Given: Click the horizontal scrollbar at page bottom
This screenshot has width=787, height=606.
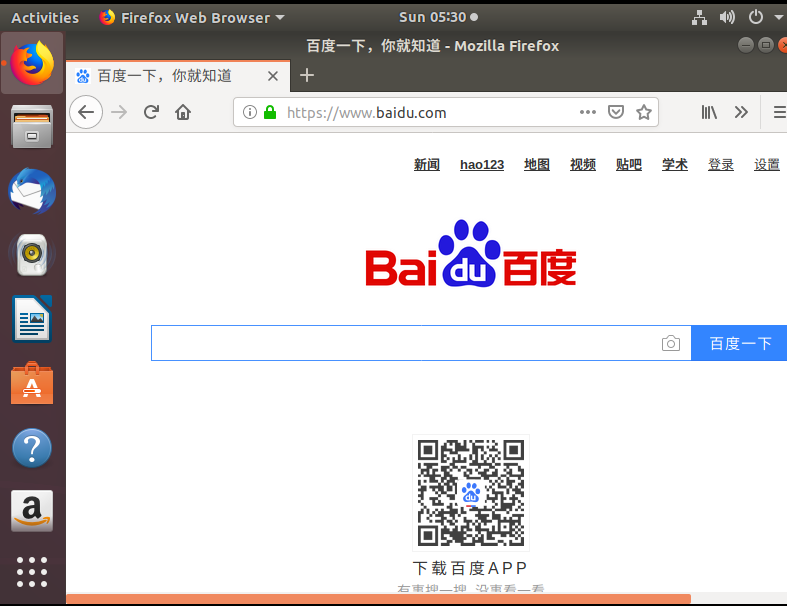Looking at the screenshot, I should click(x=378, y=599).
